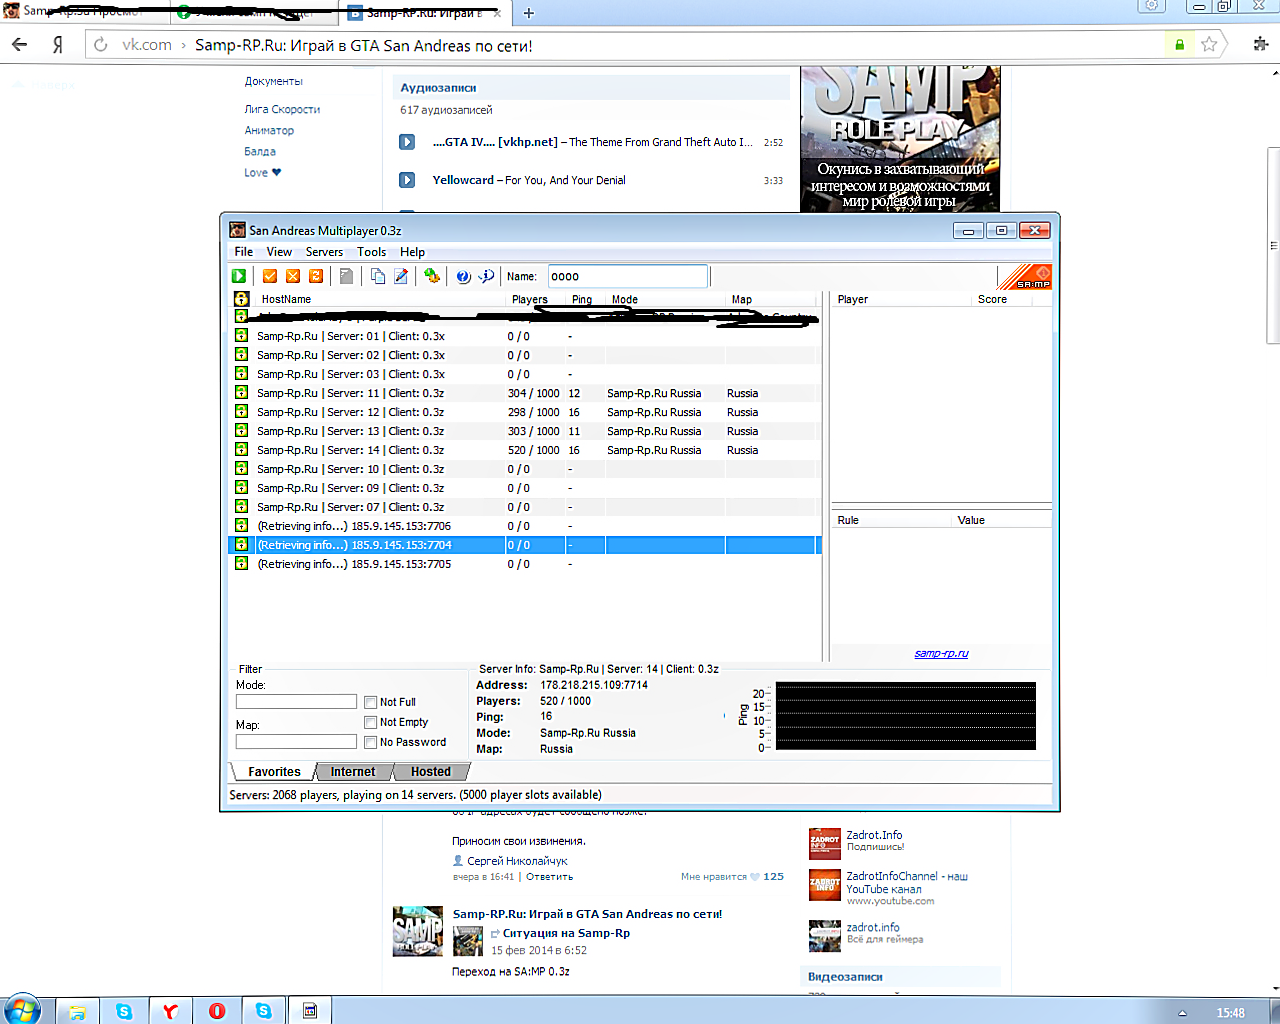The width and height of the screenshot is (1280, 1024).
Task: Open 'Сергей Николайчук' profile link
Action: point(517,860)
